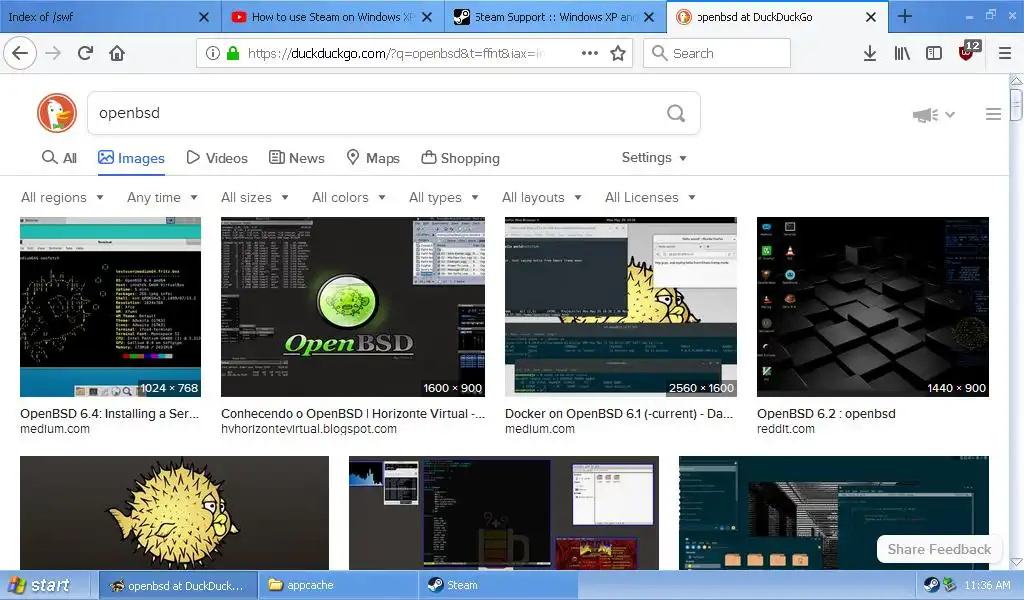Open the downloads arrow panel
This screenshot has height=600, width=1024.
pos(869,53)
